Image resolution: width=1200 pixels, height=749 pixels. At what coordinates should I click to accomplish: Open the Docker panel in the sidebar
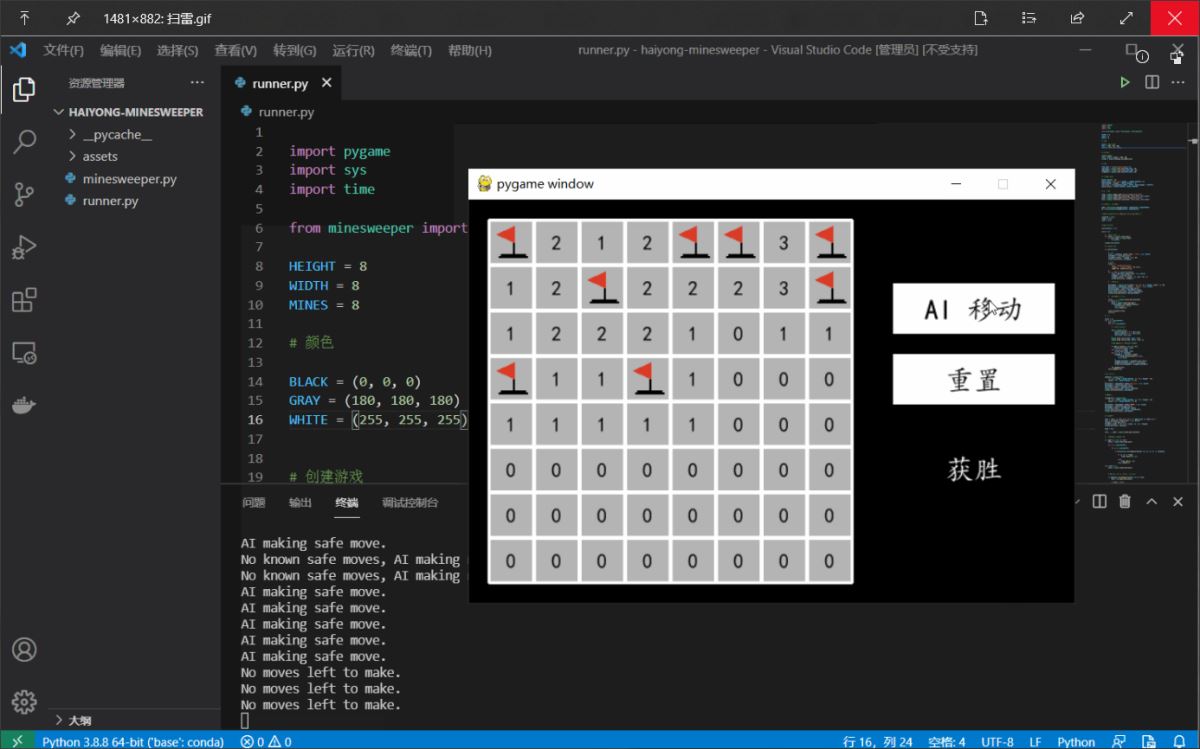[x=24, y=405]
